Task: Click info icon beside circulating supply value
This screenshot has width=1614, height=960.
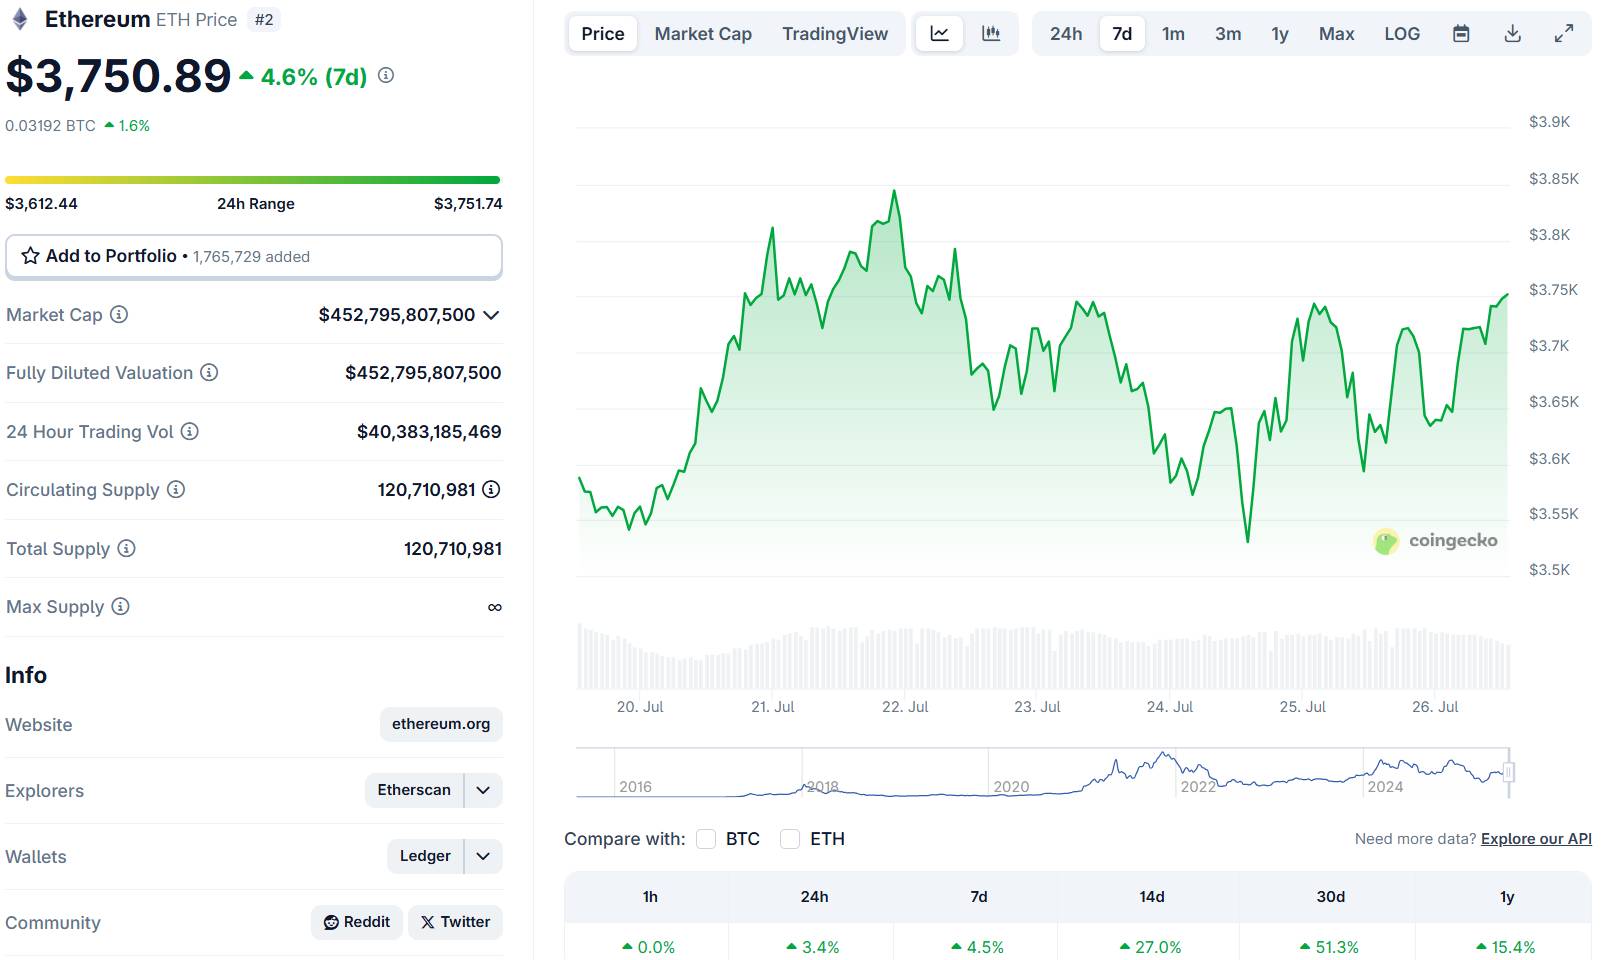Action: (x=491, y=489)
